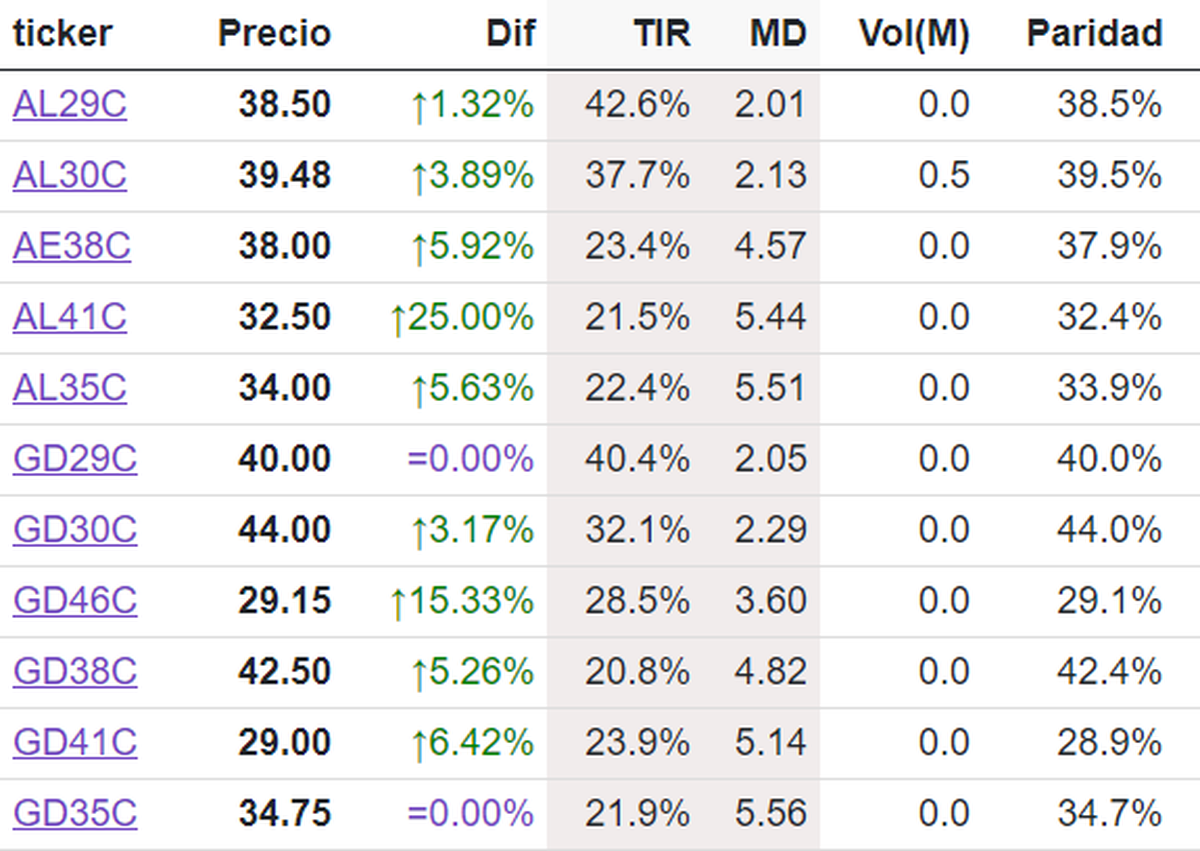Click the GD29C ticker link
The image size is (1200, 851).
[x=75, y=459]
